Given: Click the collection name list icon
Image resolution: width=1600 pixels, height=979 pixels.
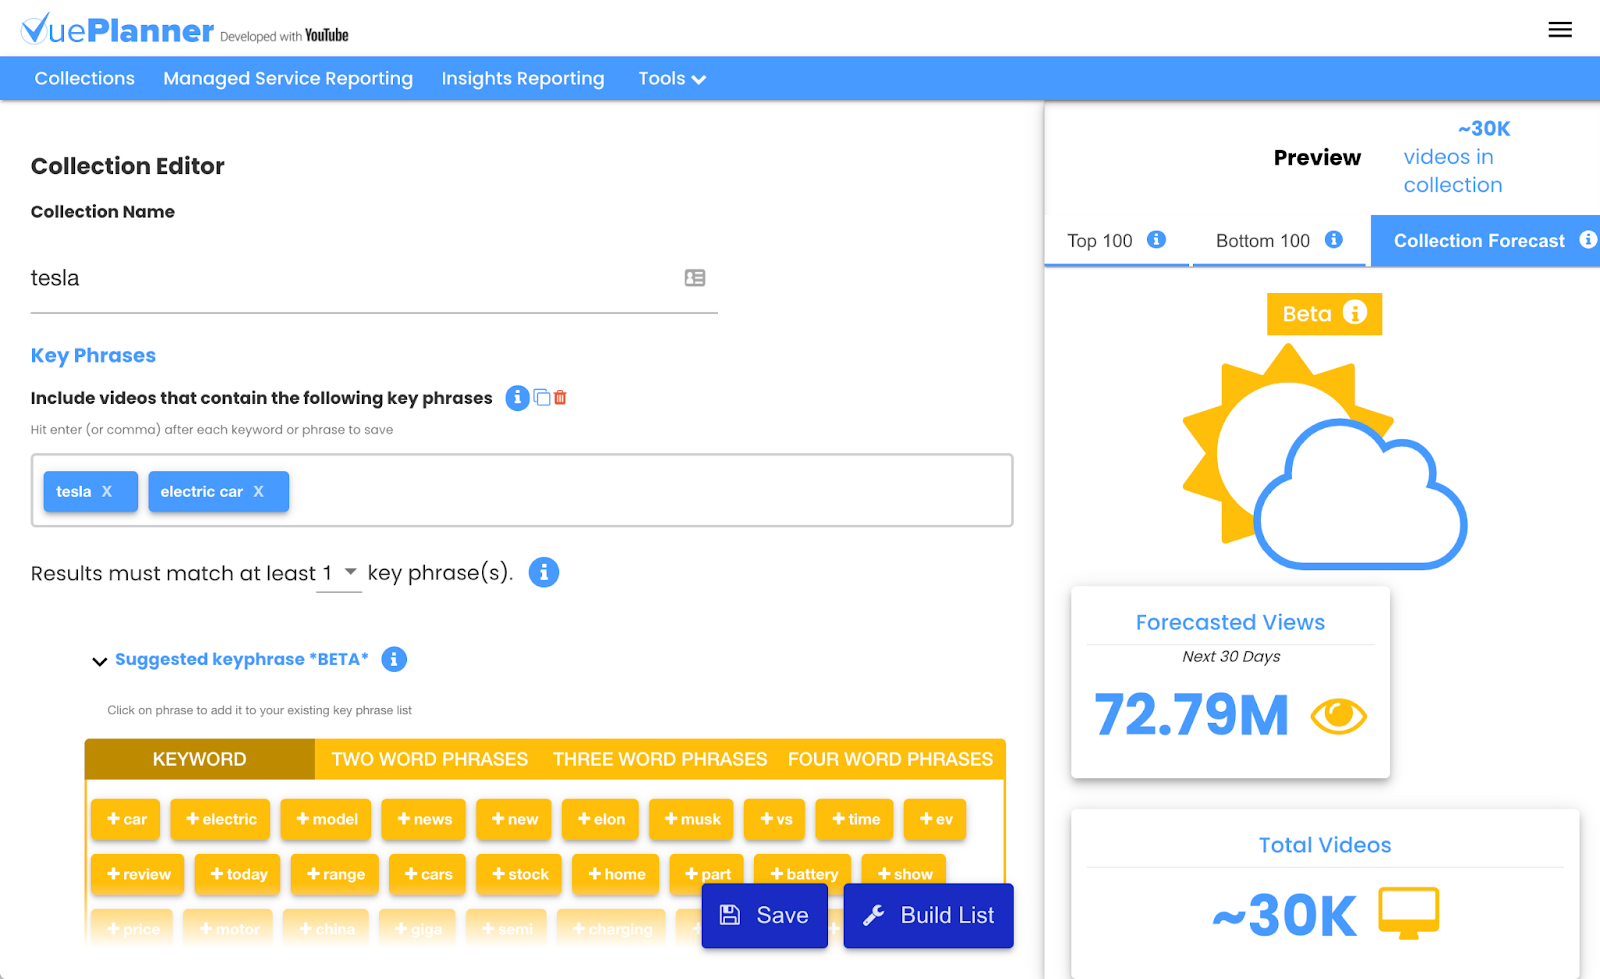Looking at the screenshot, I should click(695, 278).
